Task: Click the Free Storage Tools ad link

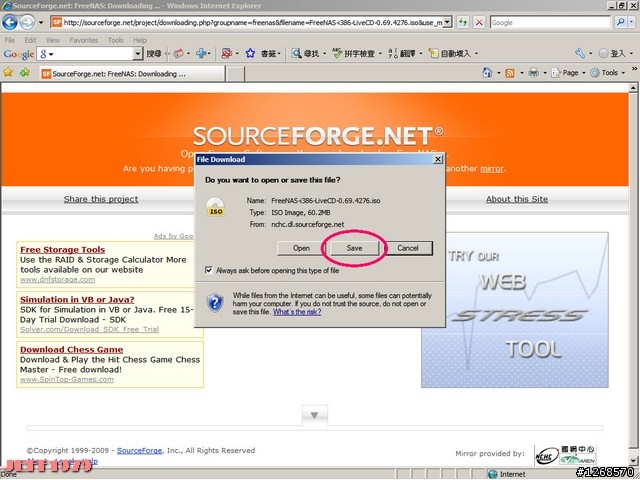Action: (x=62, y=249)
